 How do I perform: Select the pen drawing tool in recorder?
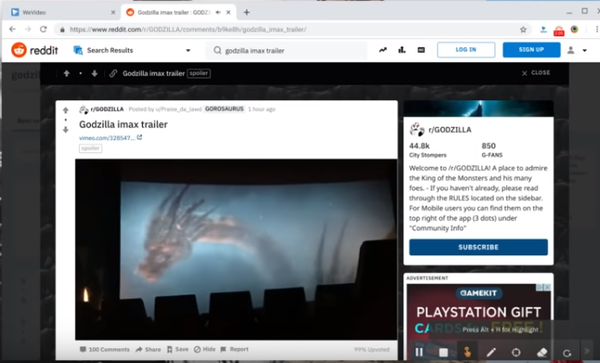pyautogui.click(x=491, y=352)
